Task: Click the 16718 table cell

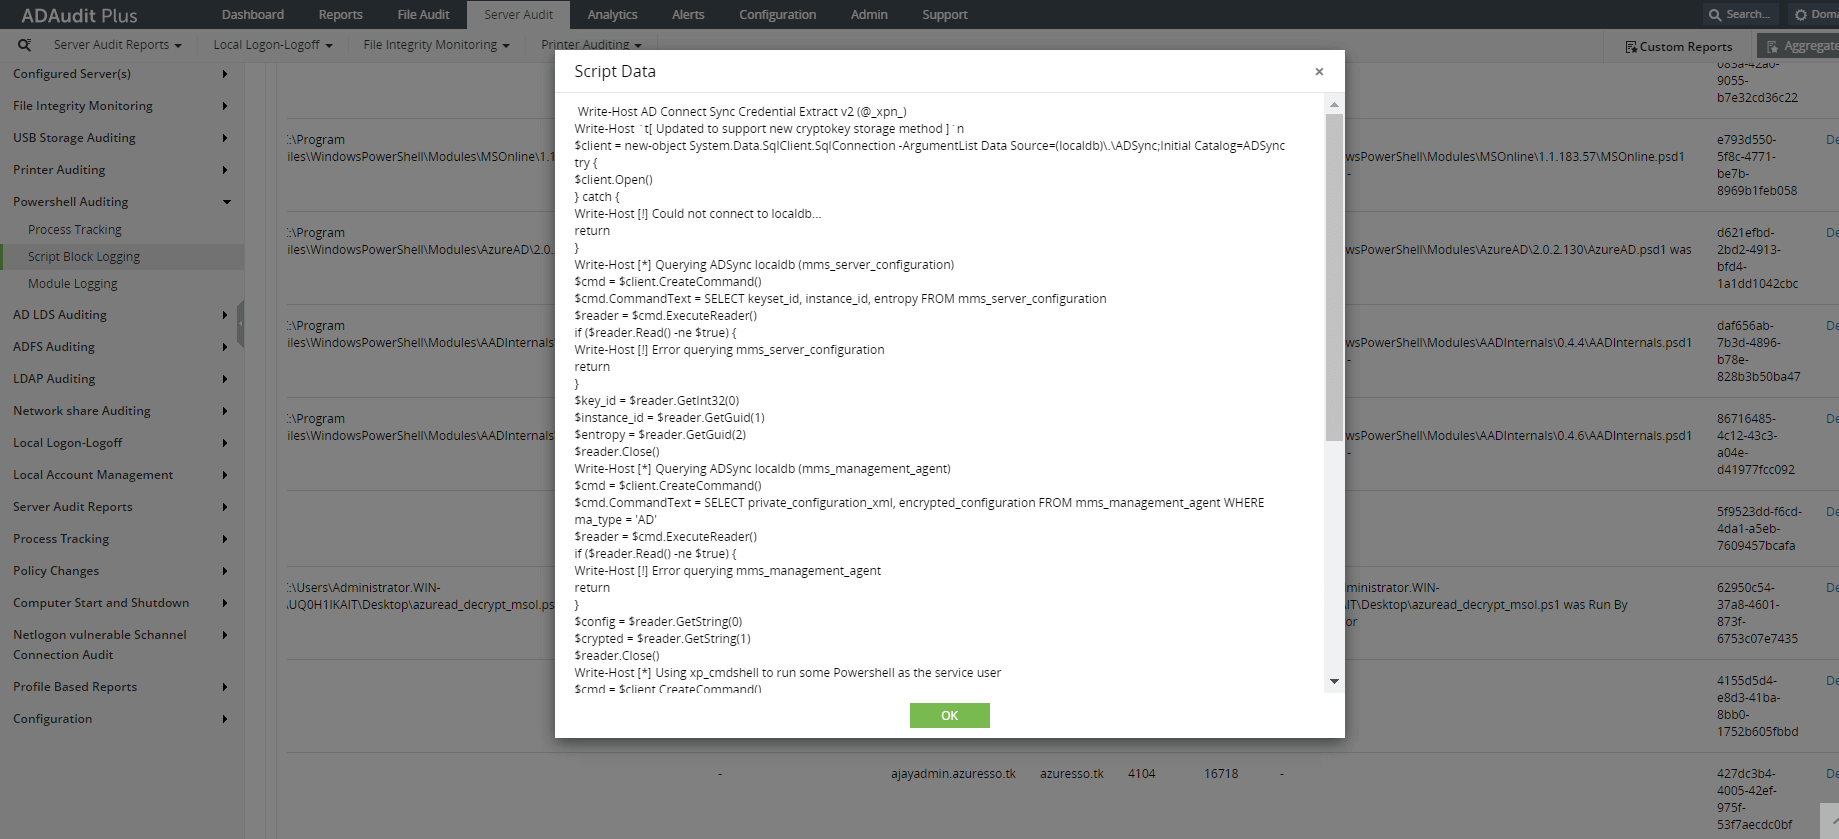Action: 1221,774
